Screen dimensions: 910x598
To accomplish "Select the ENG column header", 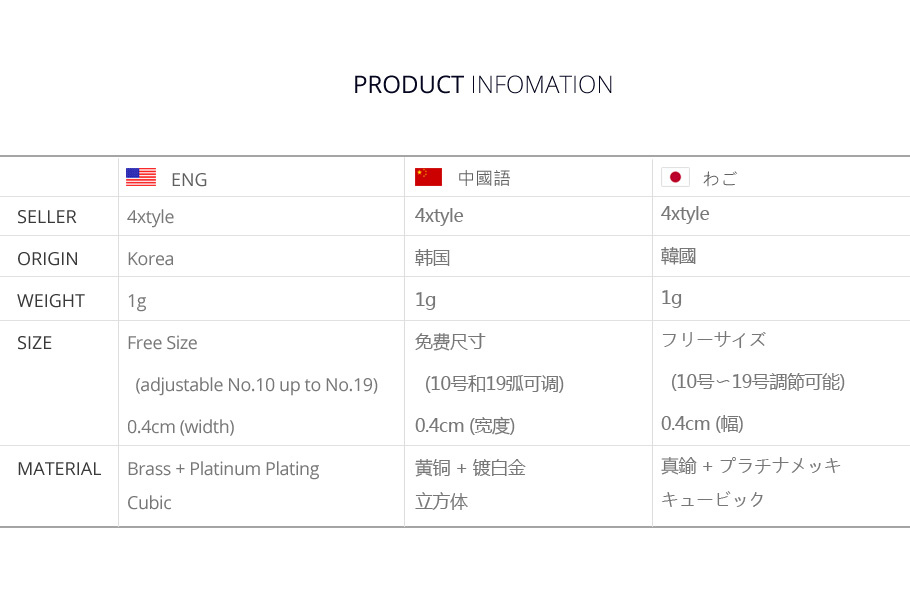I will click(x=189, y=180).
